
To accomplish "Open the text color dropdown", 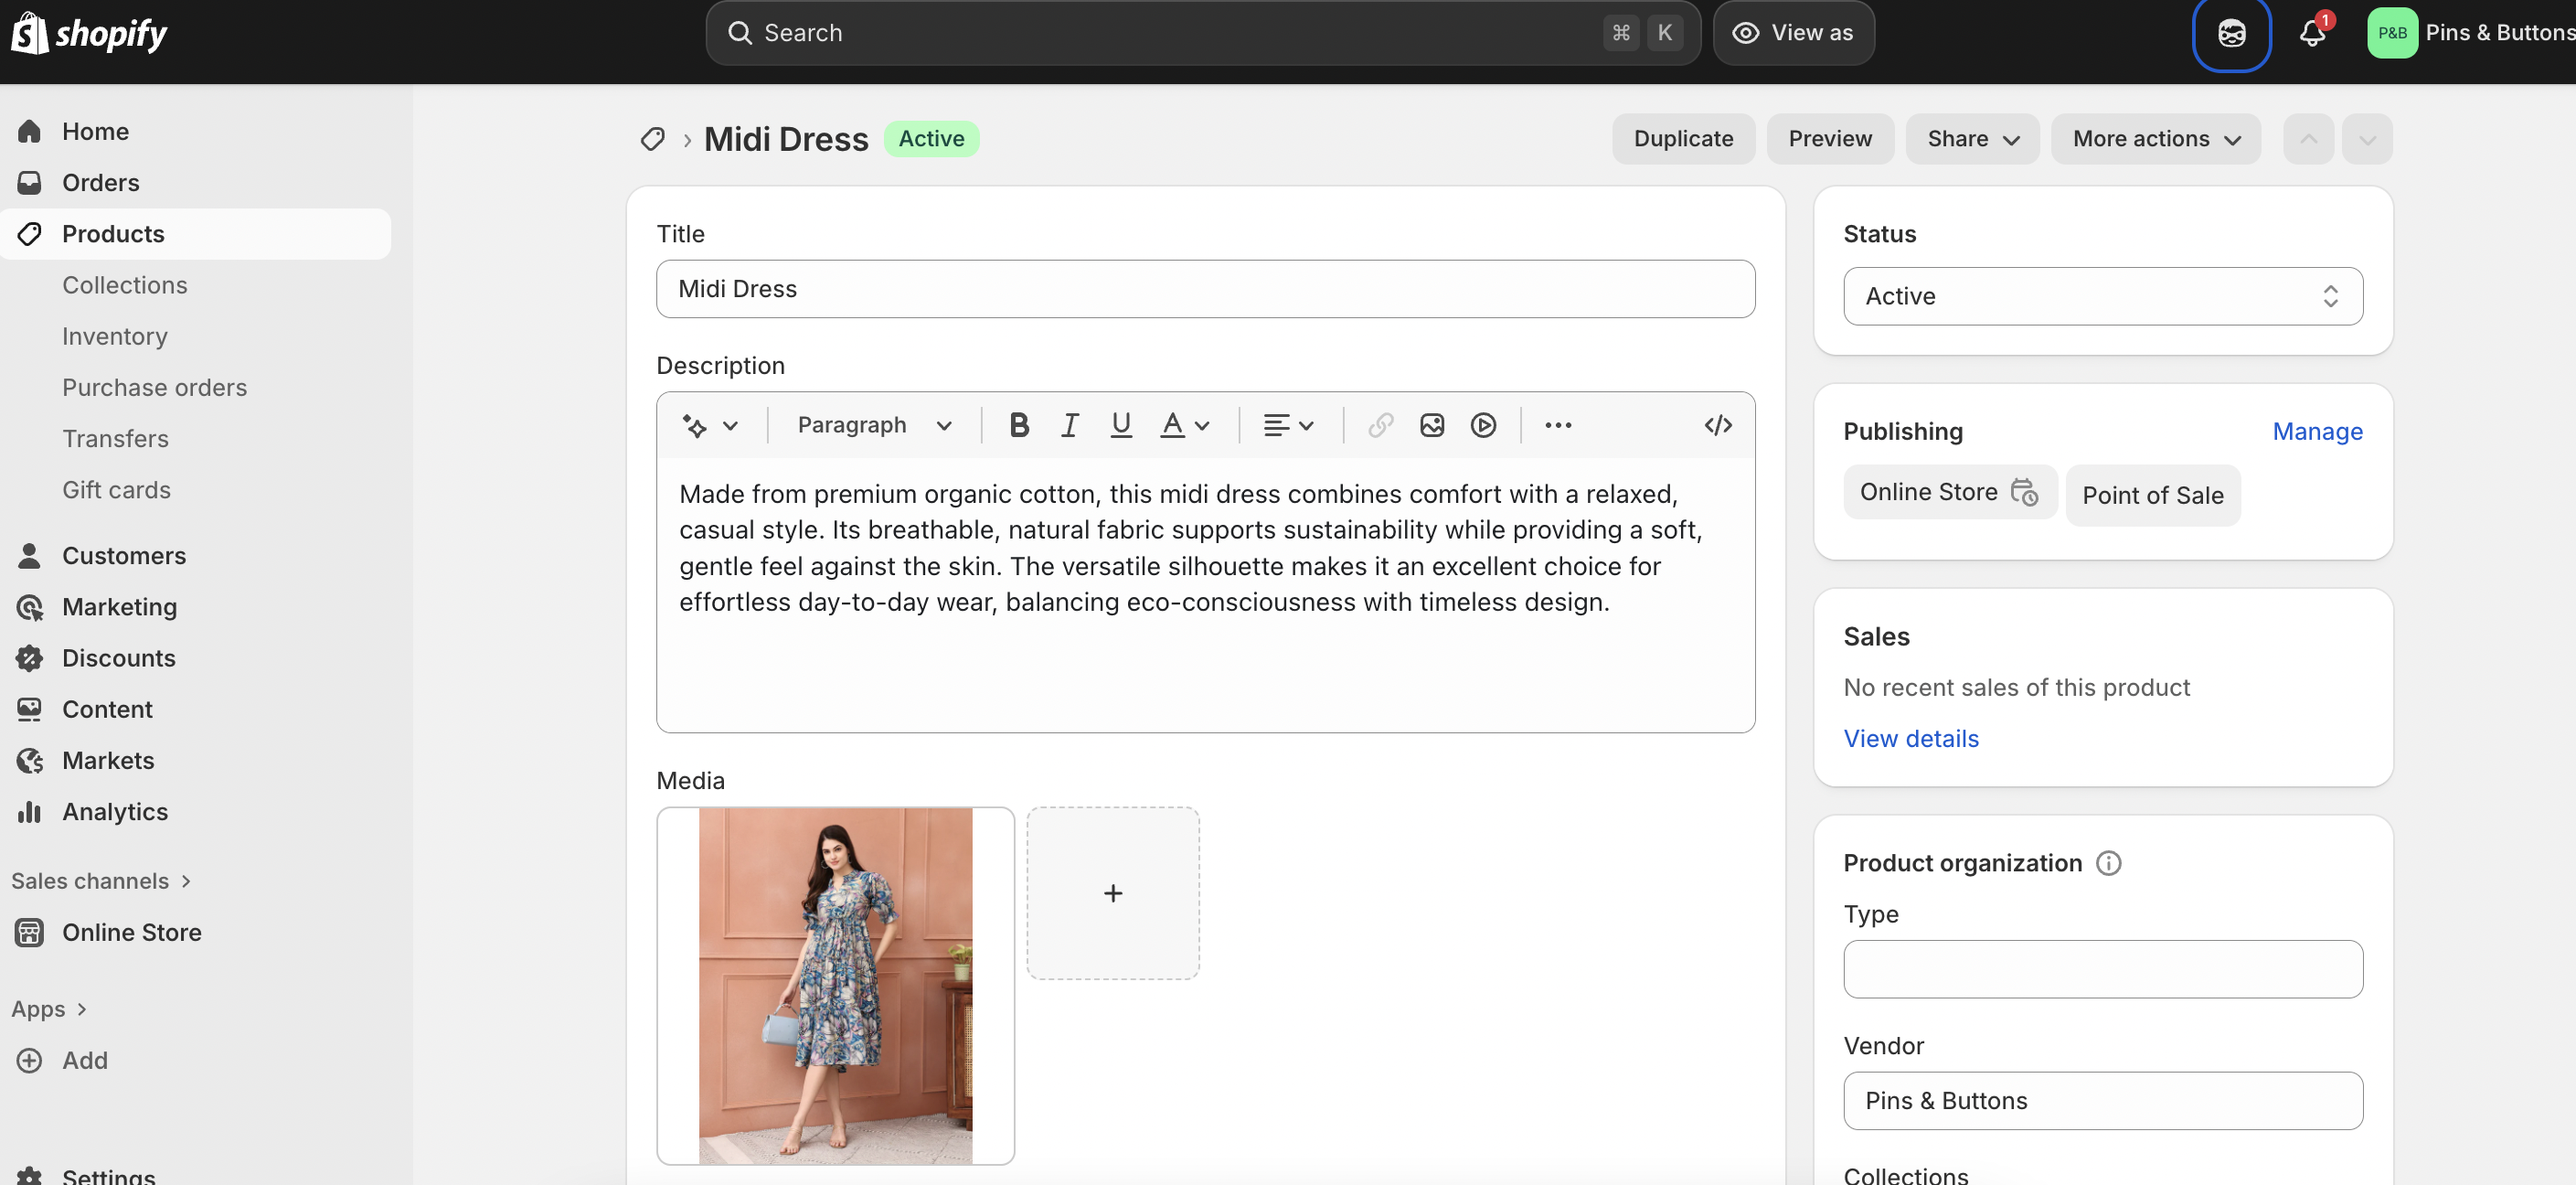I will pos(1184,425).
